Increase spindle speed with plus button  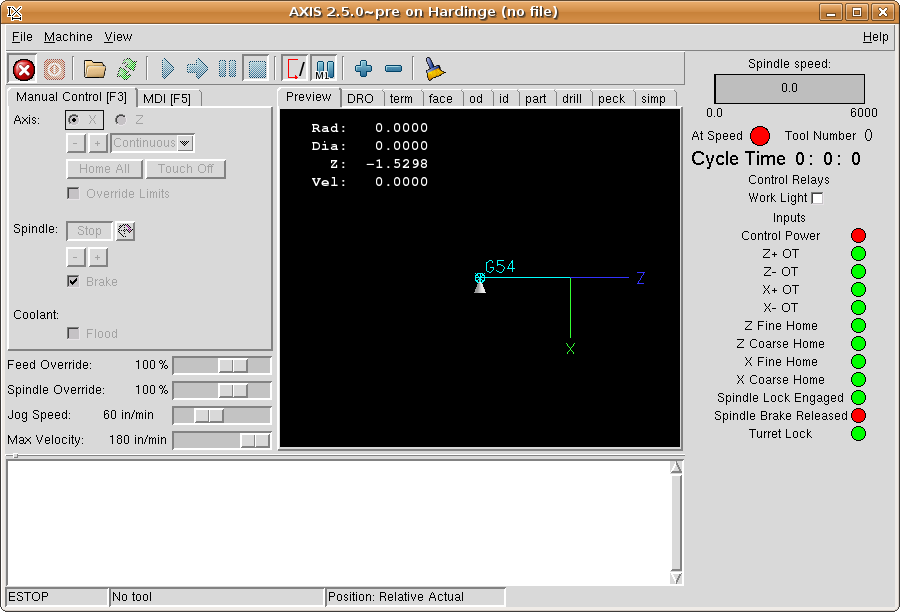point(98,257)
